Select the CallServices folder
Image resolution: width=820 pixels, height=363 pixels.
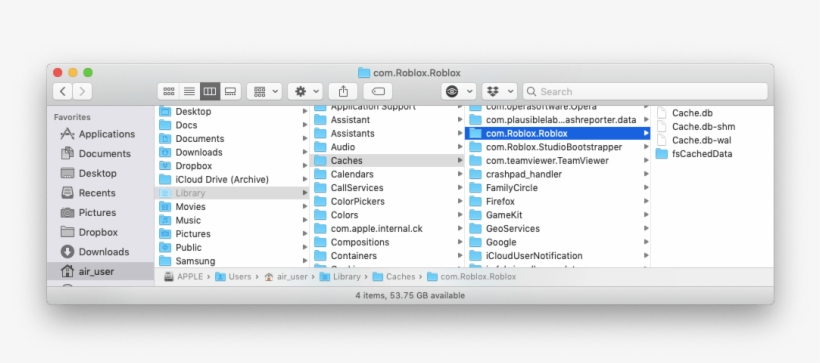click(388, 188)
